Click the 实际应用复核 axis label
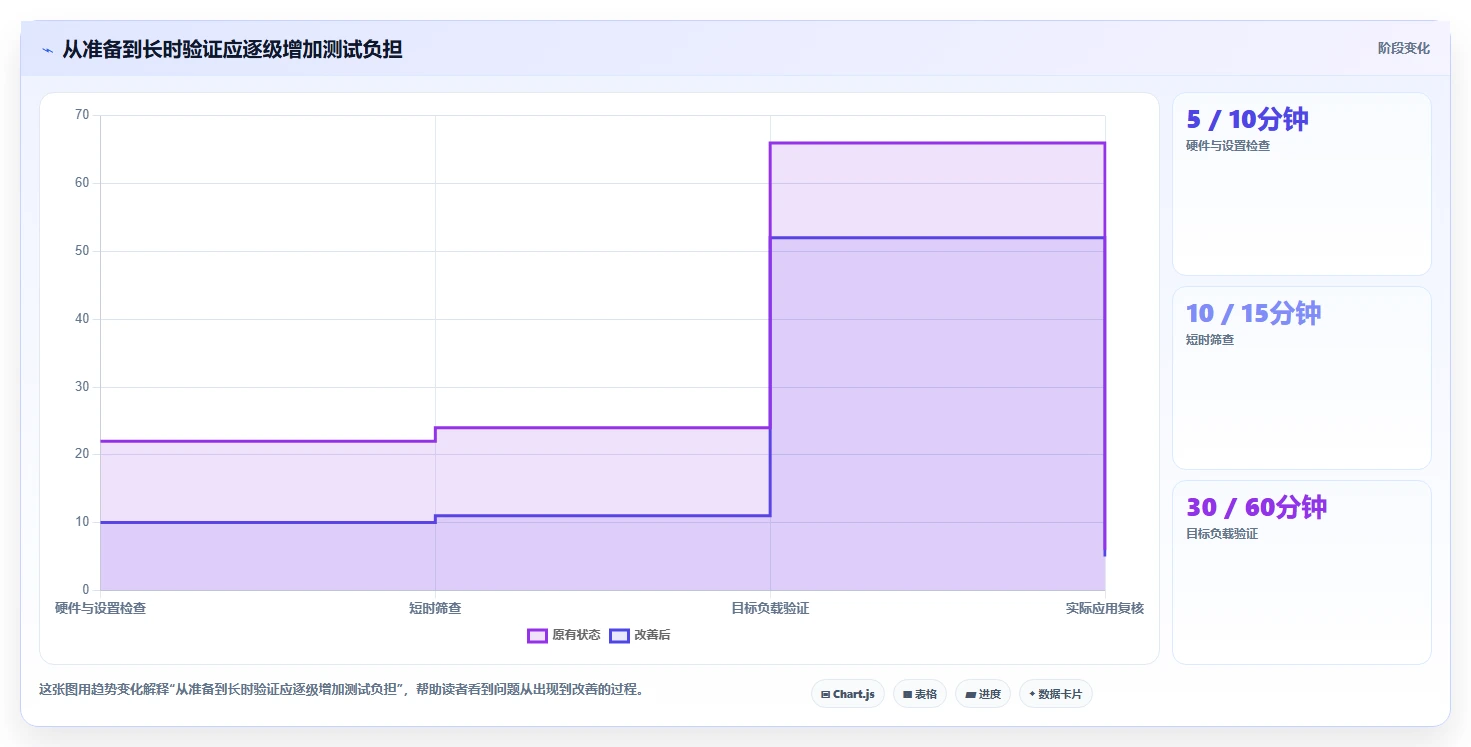Image resolution: width=1471 pixels, height=747 pixels. [1105, 608]
